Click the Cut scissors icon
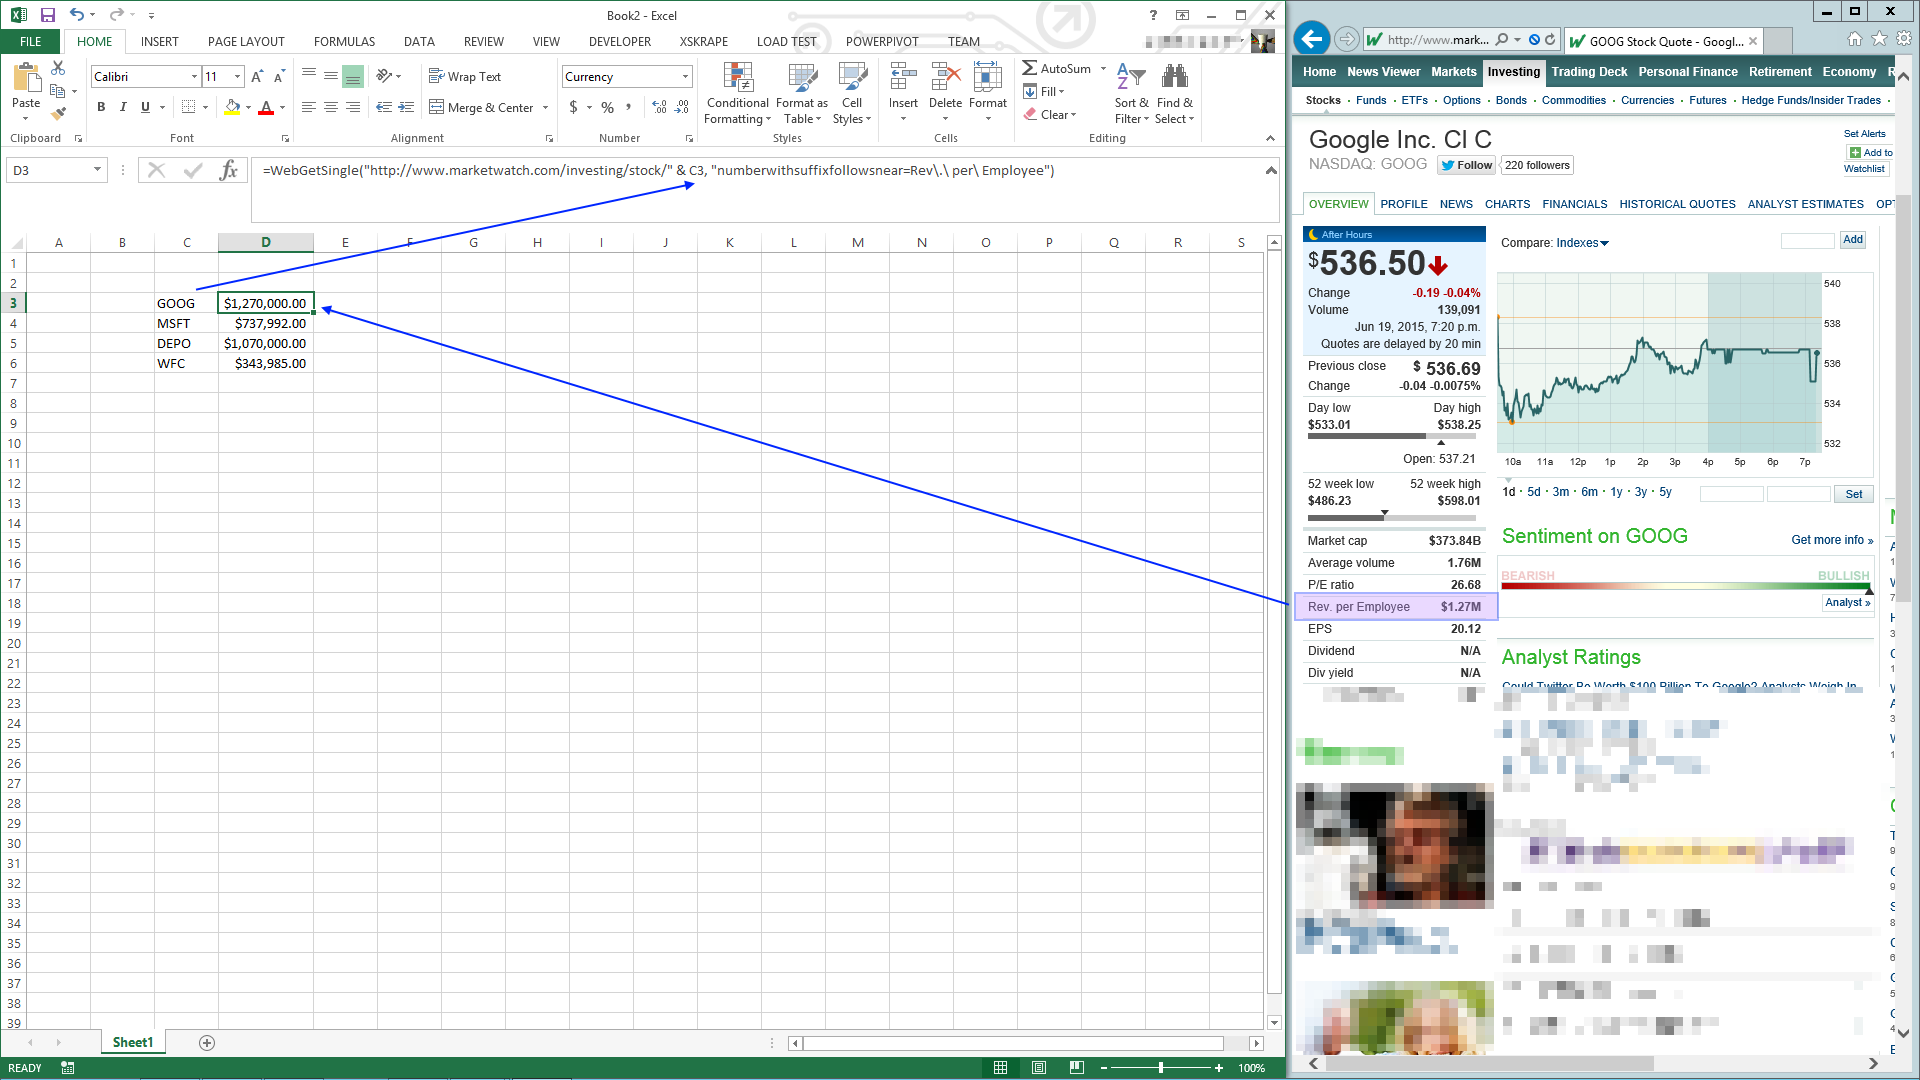Image resolution: width=1920 pixels, height=1080 pixels. [58, 68]
